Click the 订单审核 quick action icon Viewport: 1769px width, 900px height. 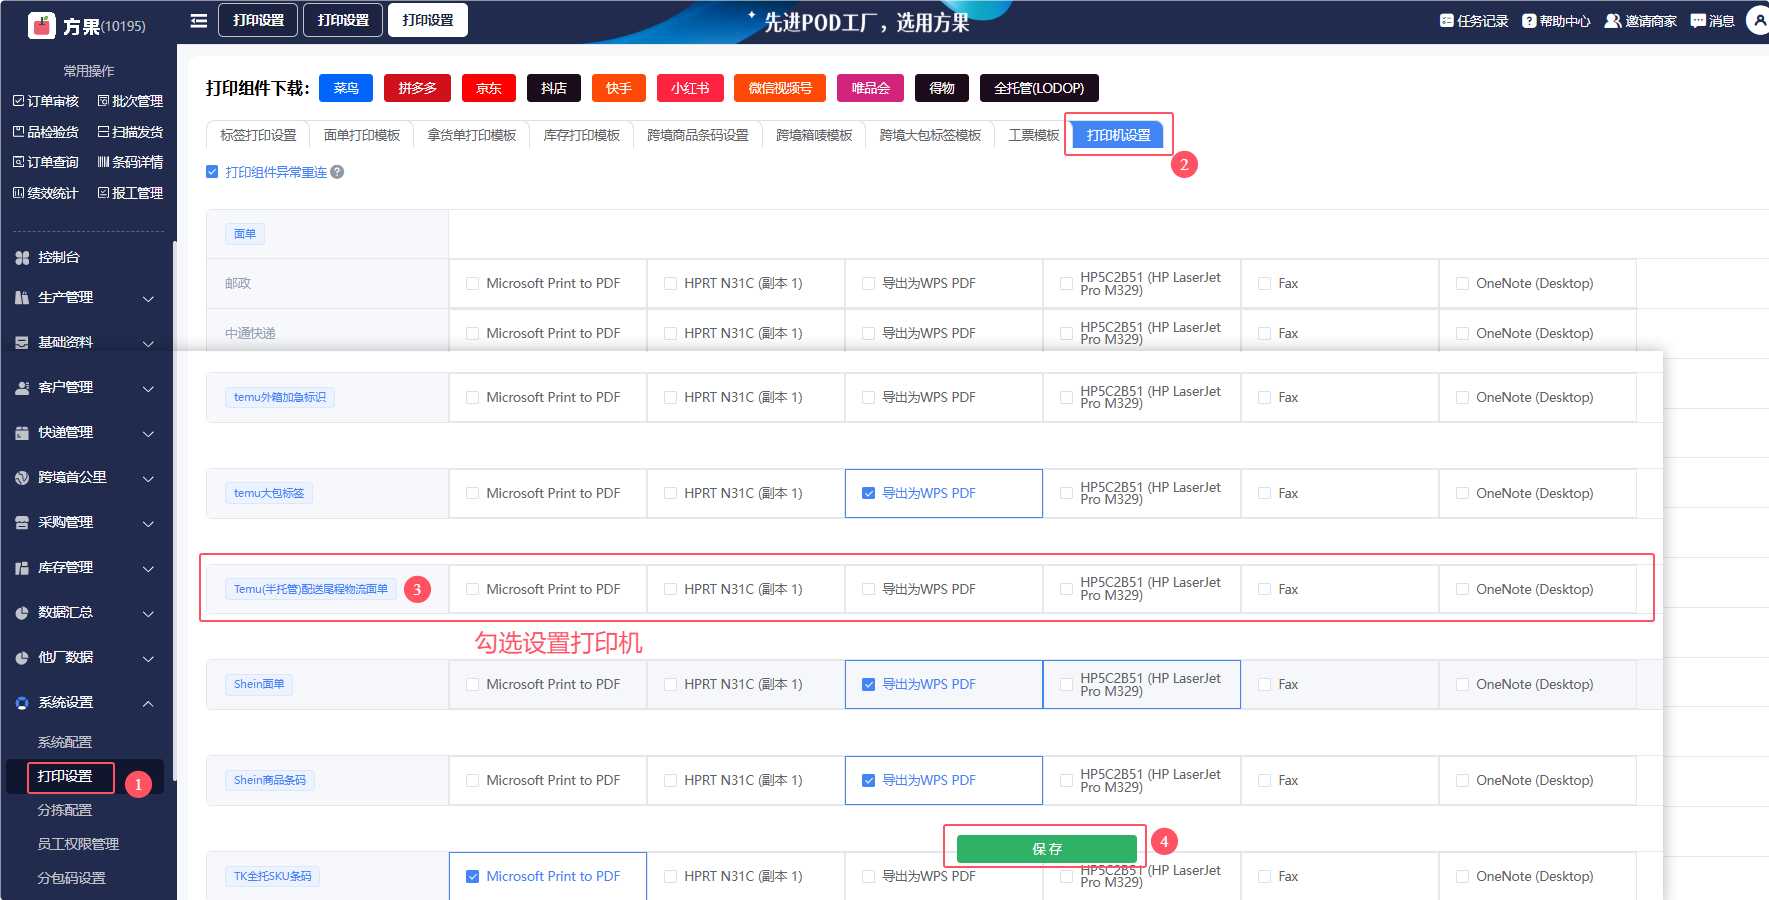pos(18,101)
